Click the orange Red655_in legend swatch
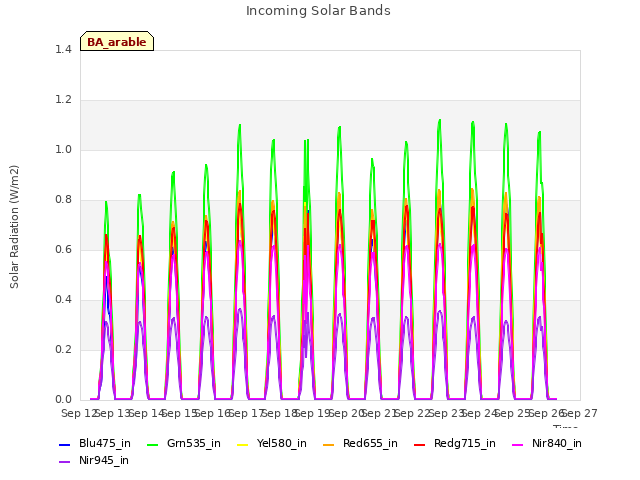Screen dimensions: 640x480 click(x=328, y=444)
